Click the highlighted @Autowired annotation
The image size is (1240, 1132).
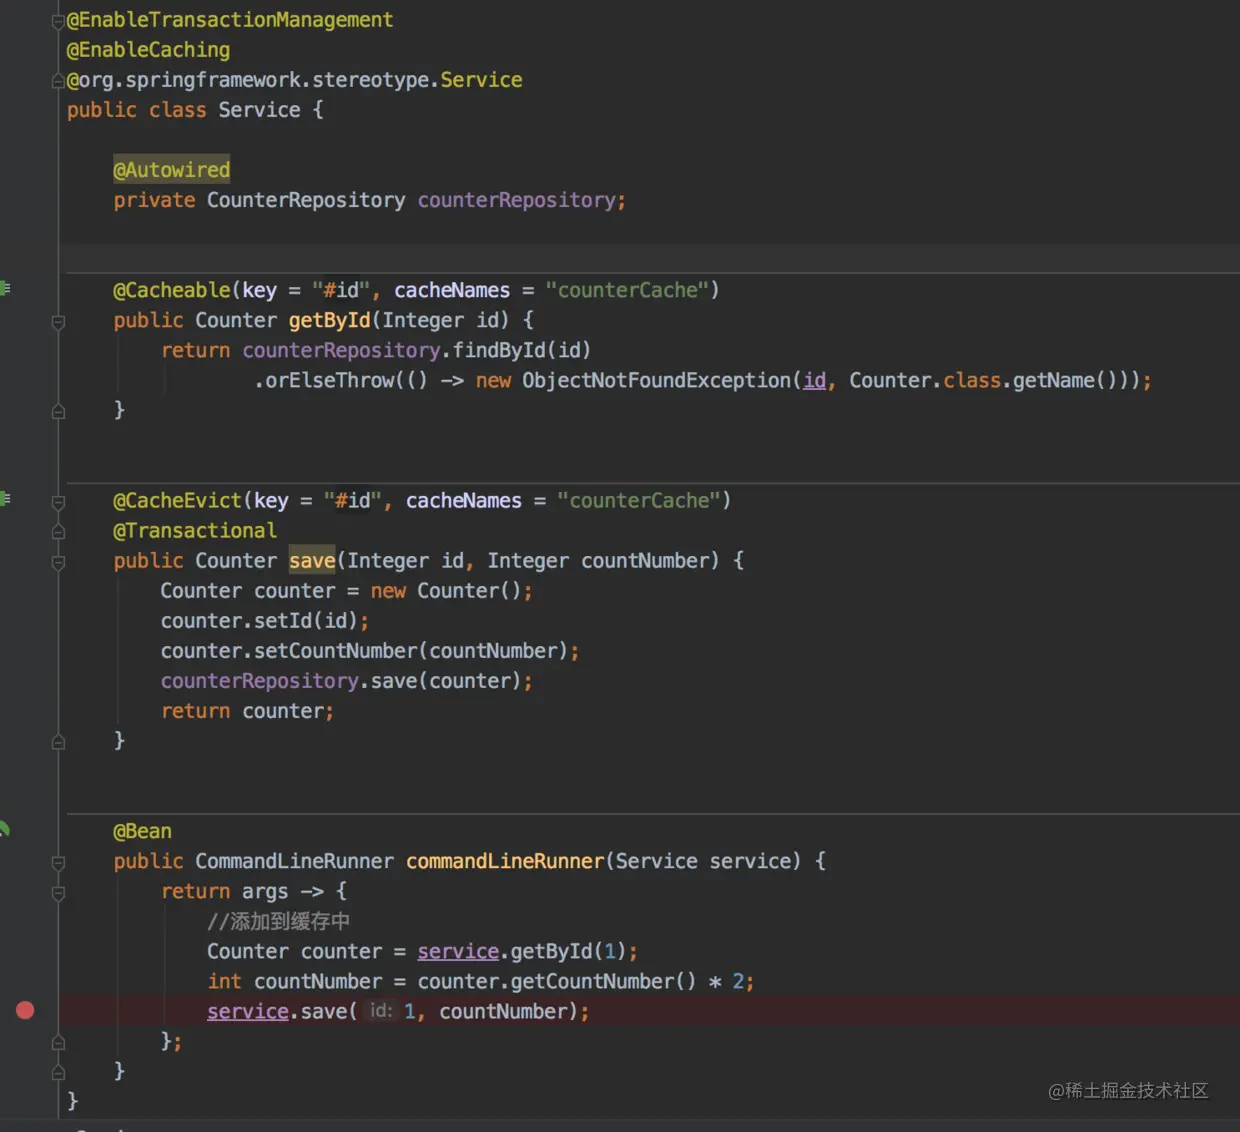click(x=171, y=170)
